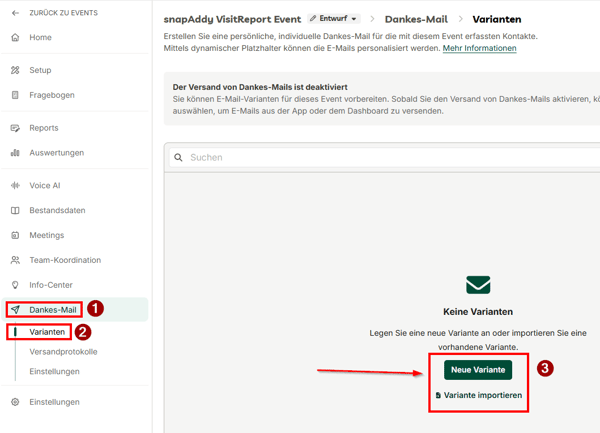The width and height of the screenshot is (600, 433).
Task: Click the Neue Variante button
Action: [478, 370]
